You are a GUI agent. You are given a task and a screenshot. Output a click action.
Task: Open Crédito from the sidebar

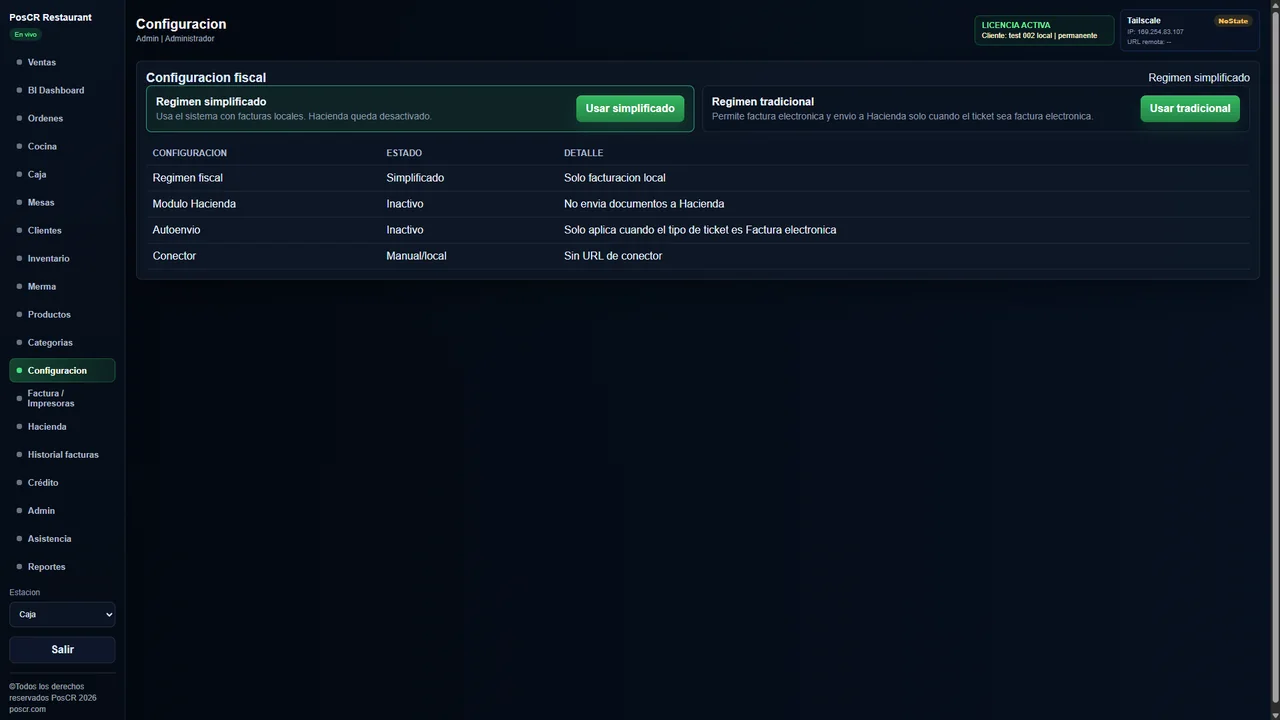coord(62,482)
